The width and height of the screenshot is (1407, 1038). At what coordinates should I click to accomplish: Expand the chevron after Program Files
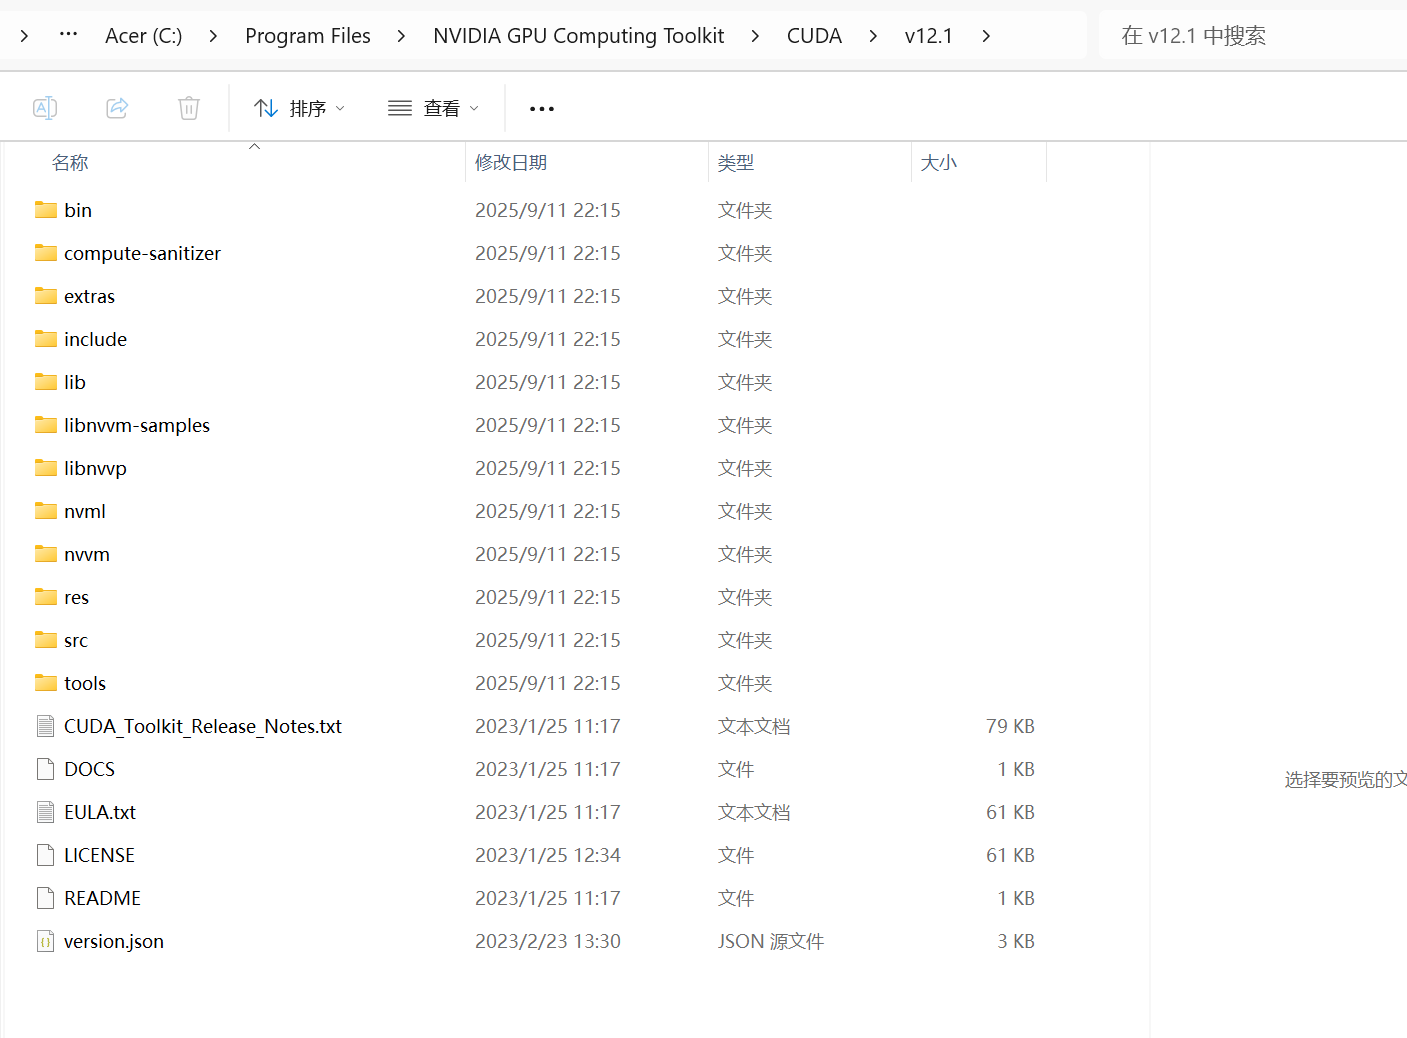point(401,36)
